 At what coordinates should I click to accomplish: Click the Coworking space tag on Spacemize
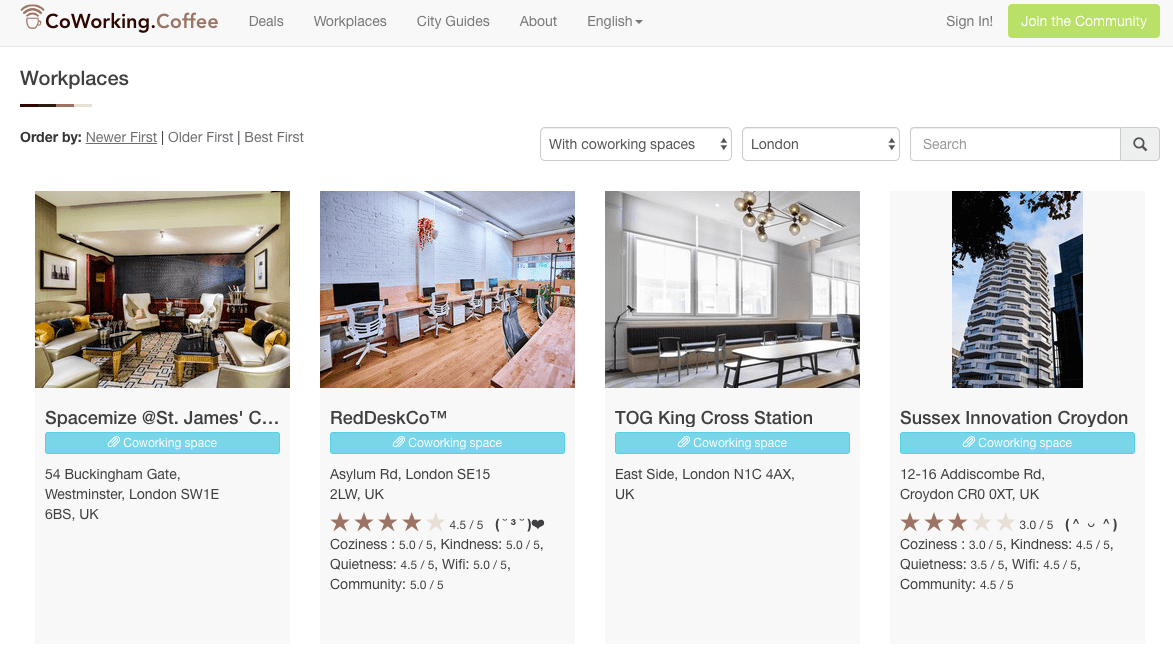click(x=162, y=443)
